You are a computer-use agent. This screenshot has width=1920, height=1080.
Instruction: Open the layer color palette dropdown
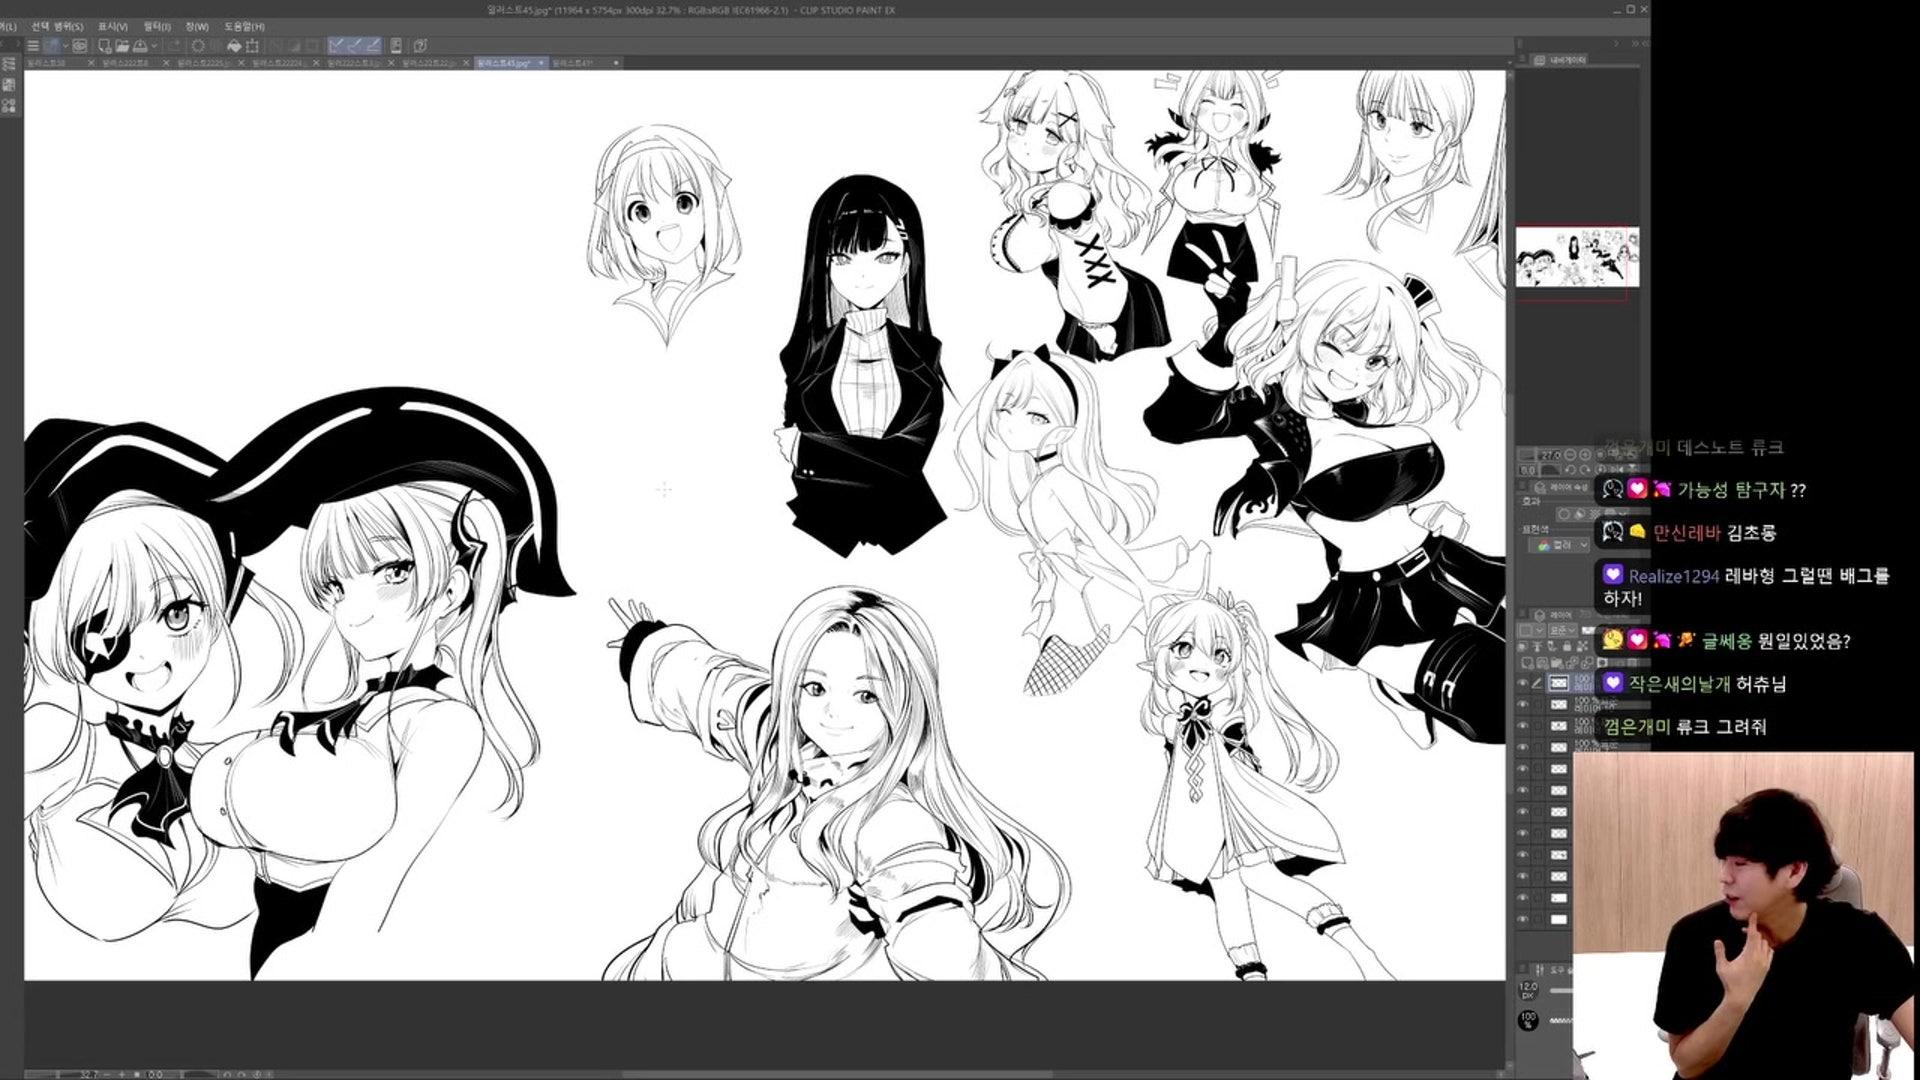(1532, 630)
